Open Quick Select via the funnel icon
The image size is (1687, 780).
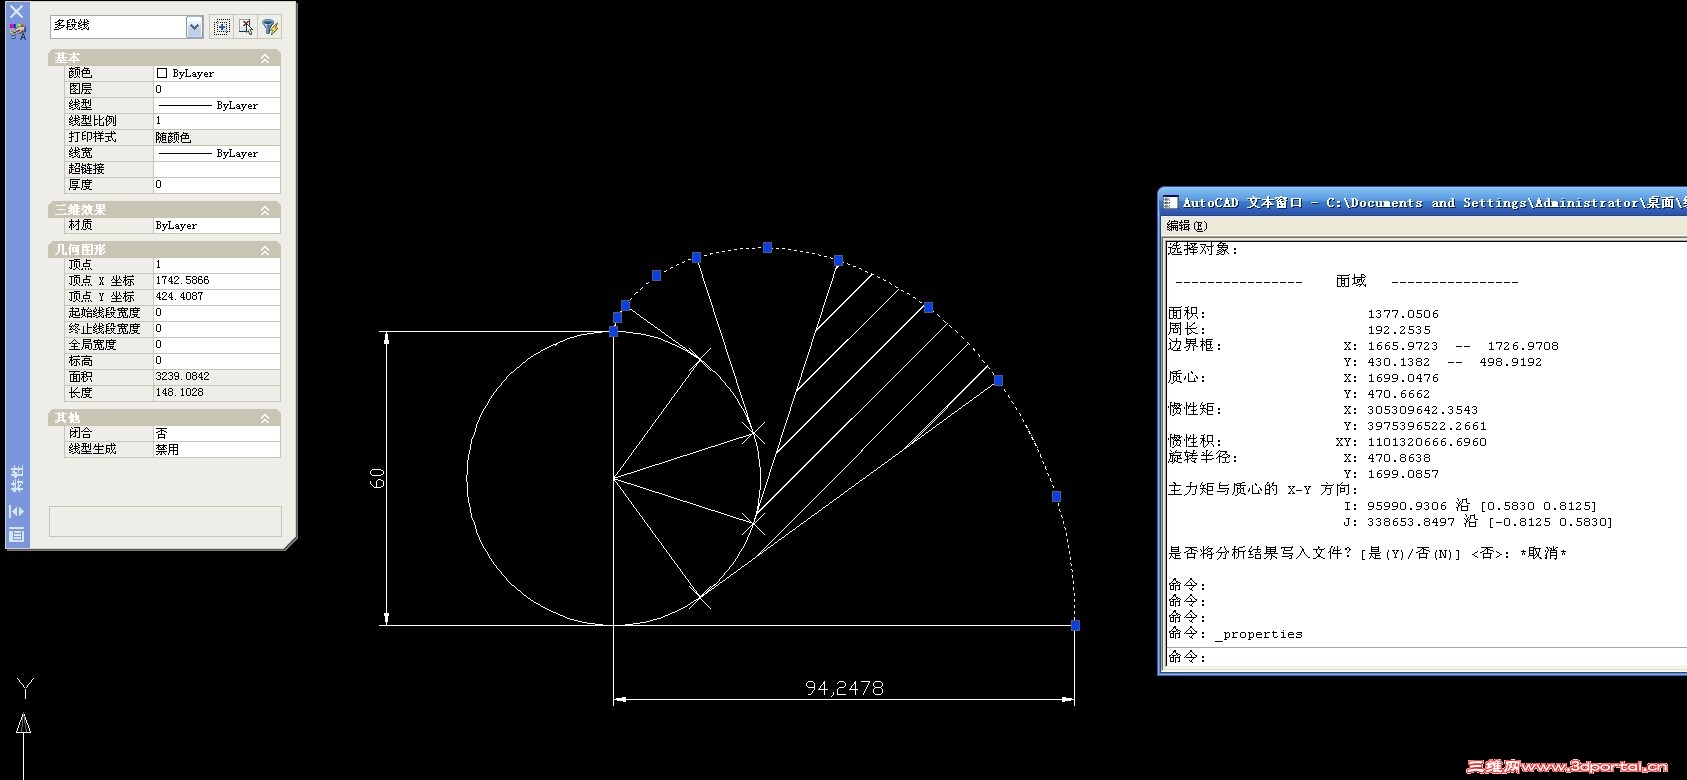pos(270,27)
